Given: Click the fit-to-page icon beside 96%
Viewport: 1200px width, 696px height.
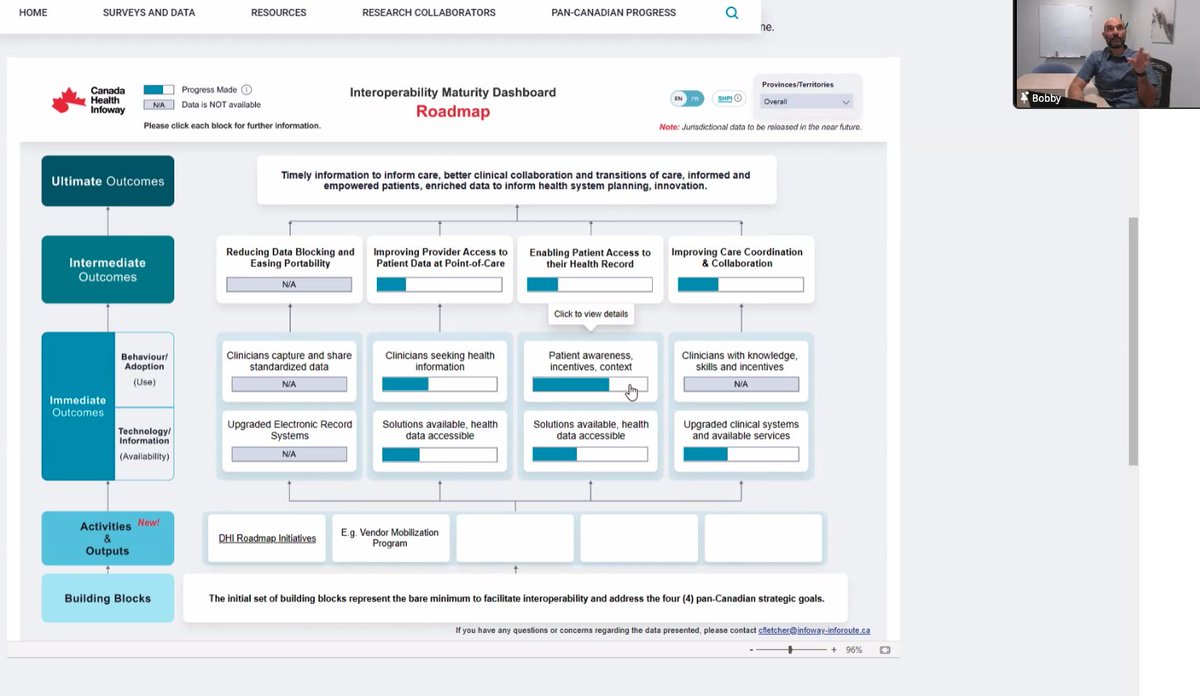Looking at the screenshot, I should (885, 650).
